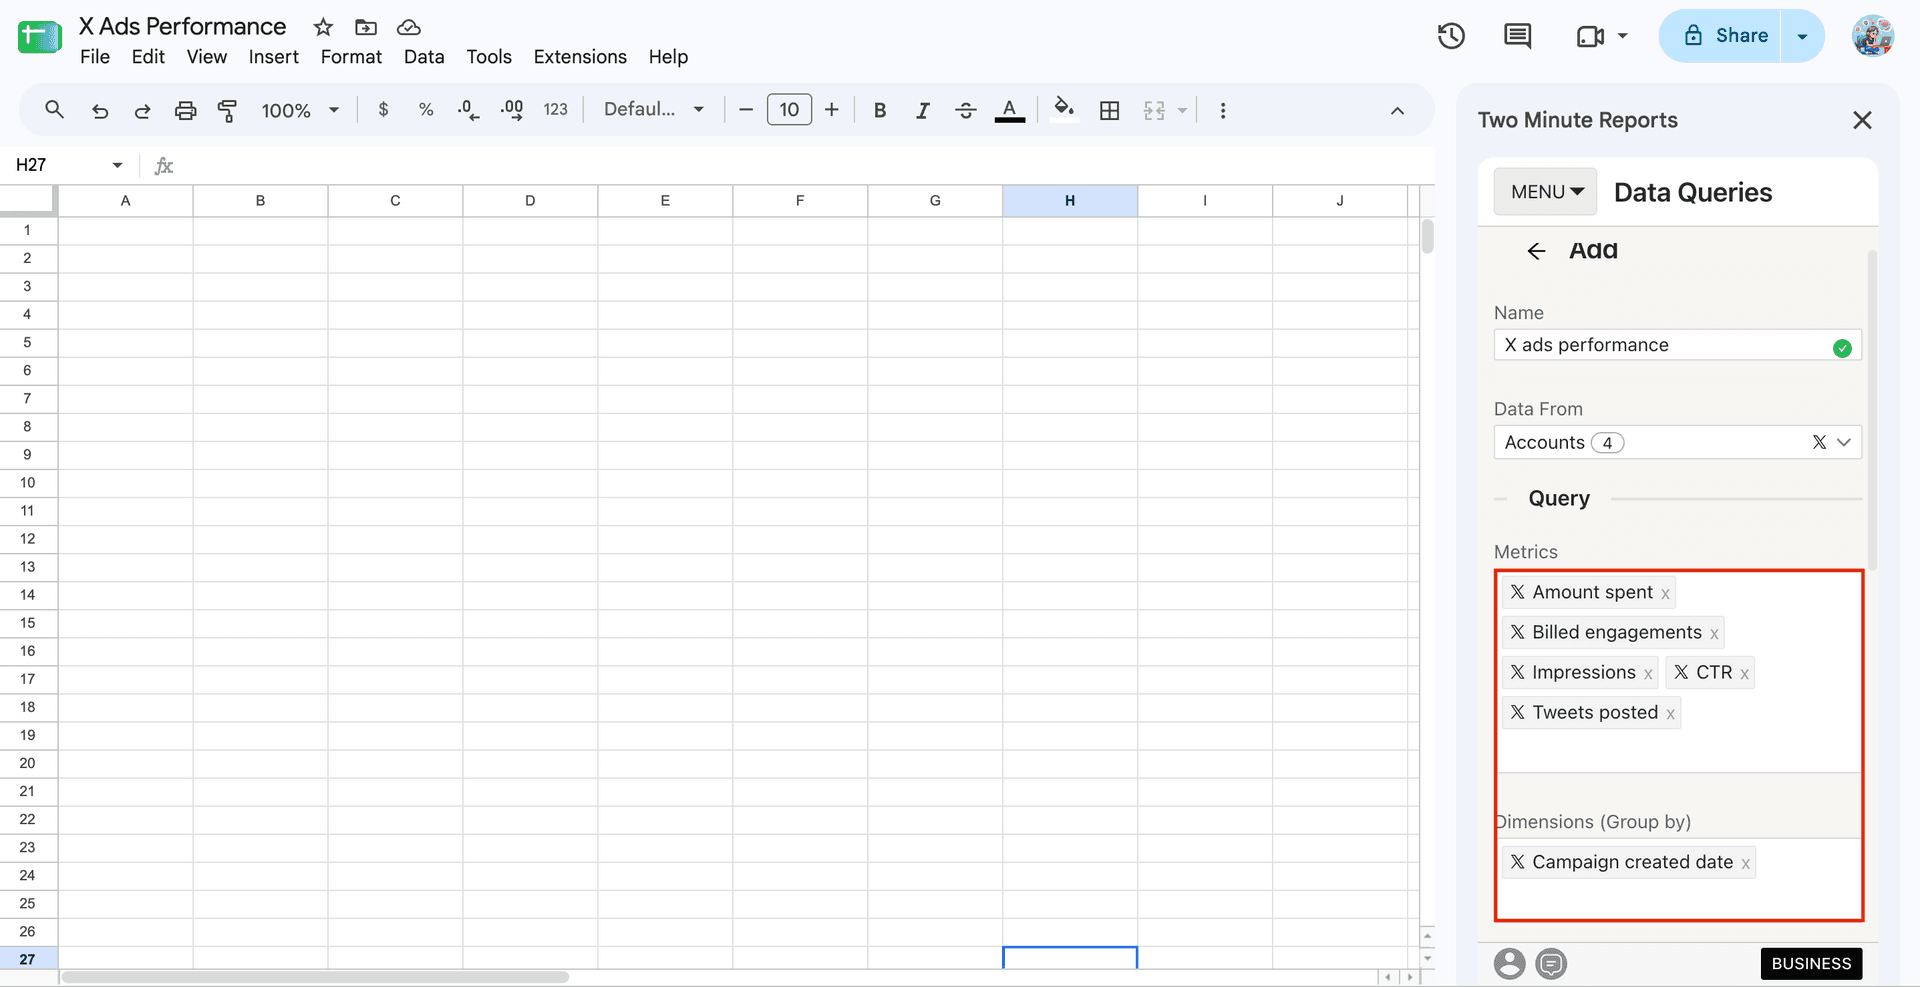Open the number format 123 menu
Viewport: 1920px width, 987px height.
pyautogui.click(x=556, y=110)
